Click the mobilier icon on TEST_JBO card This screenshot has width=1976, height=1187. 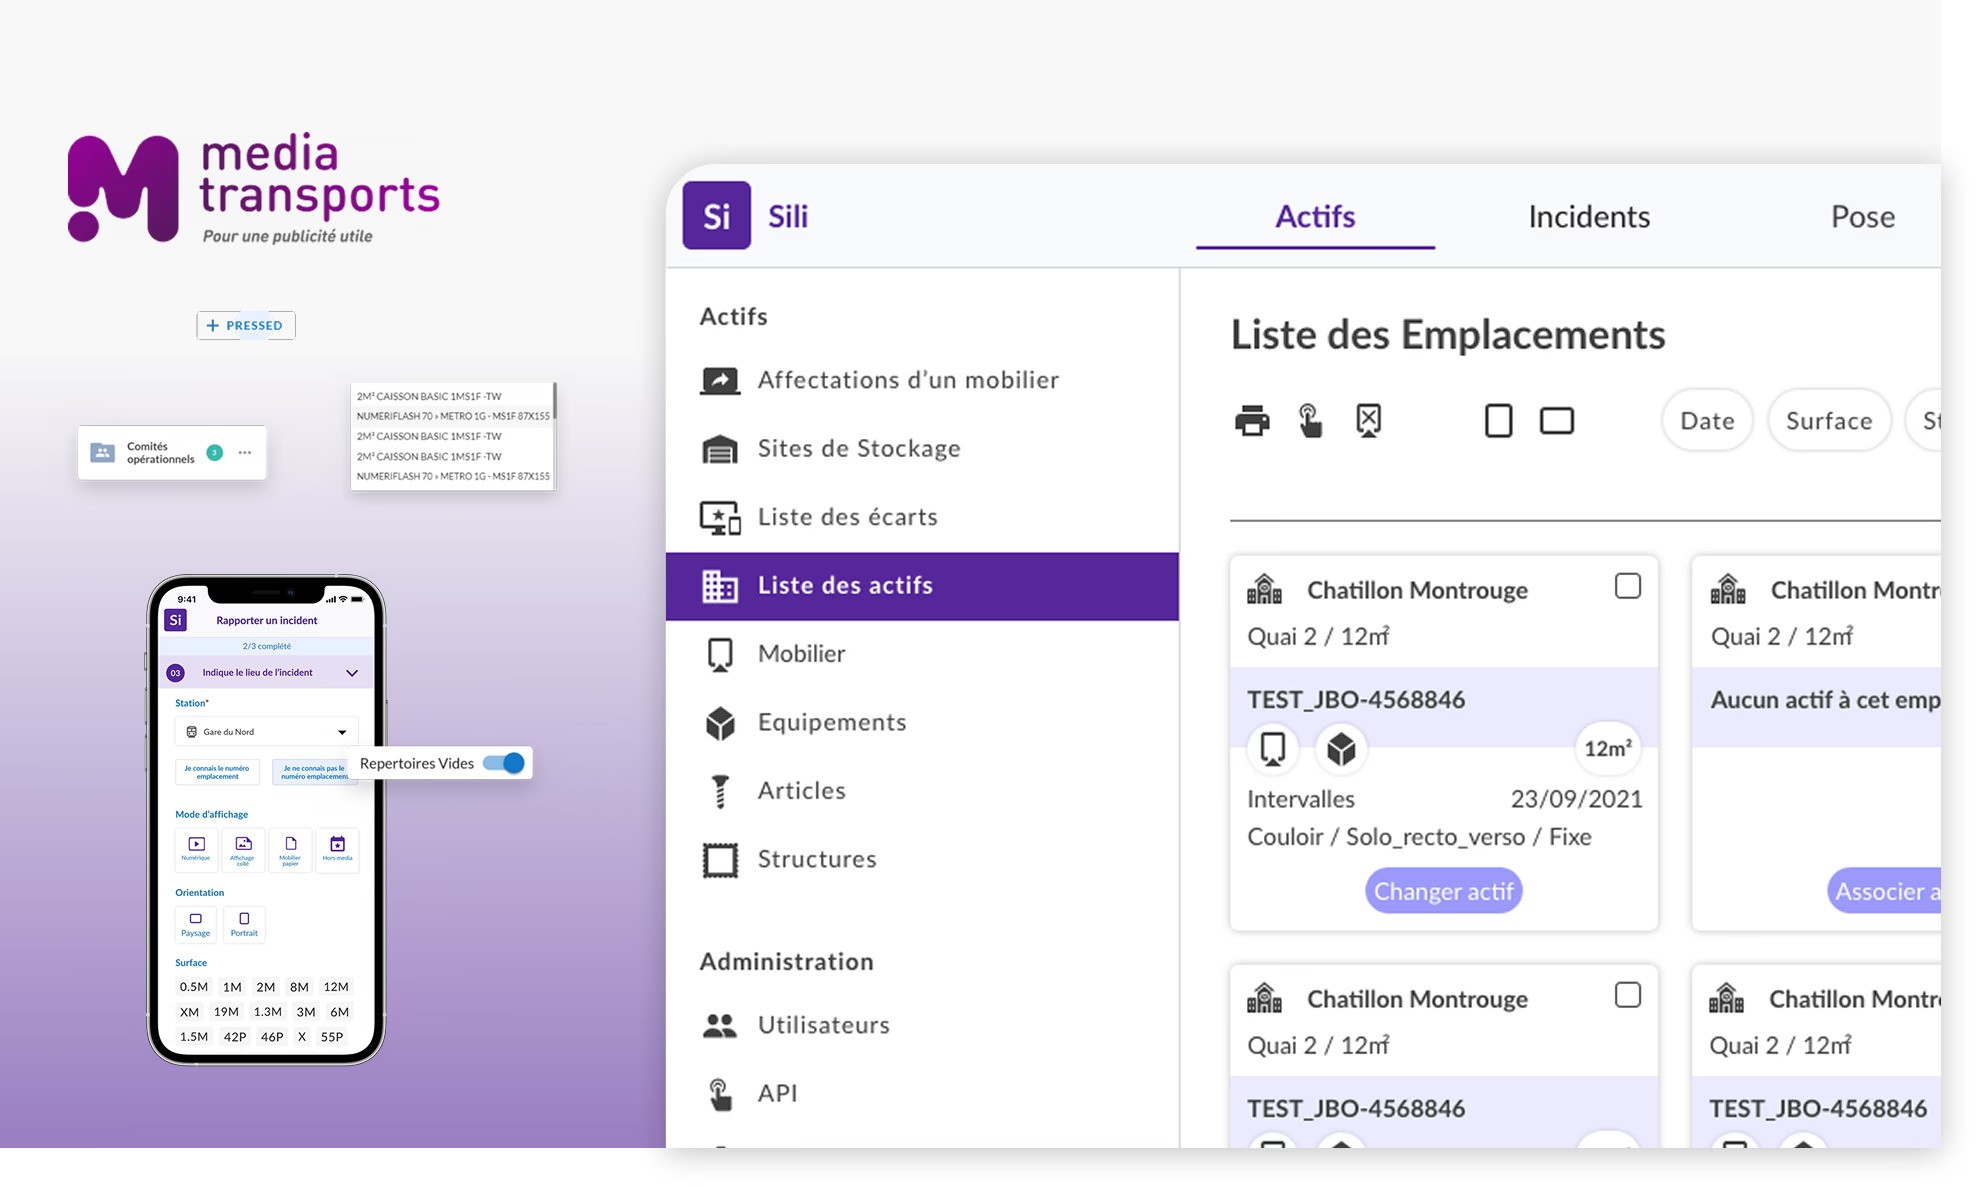[1273, 748]
